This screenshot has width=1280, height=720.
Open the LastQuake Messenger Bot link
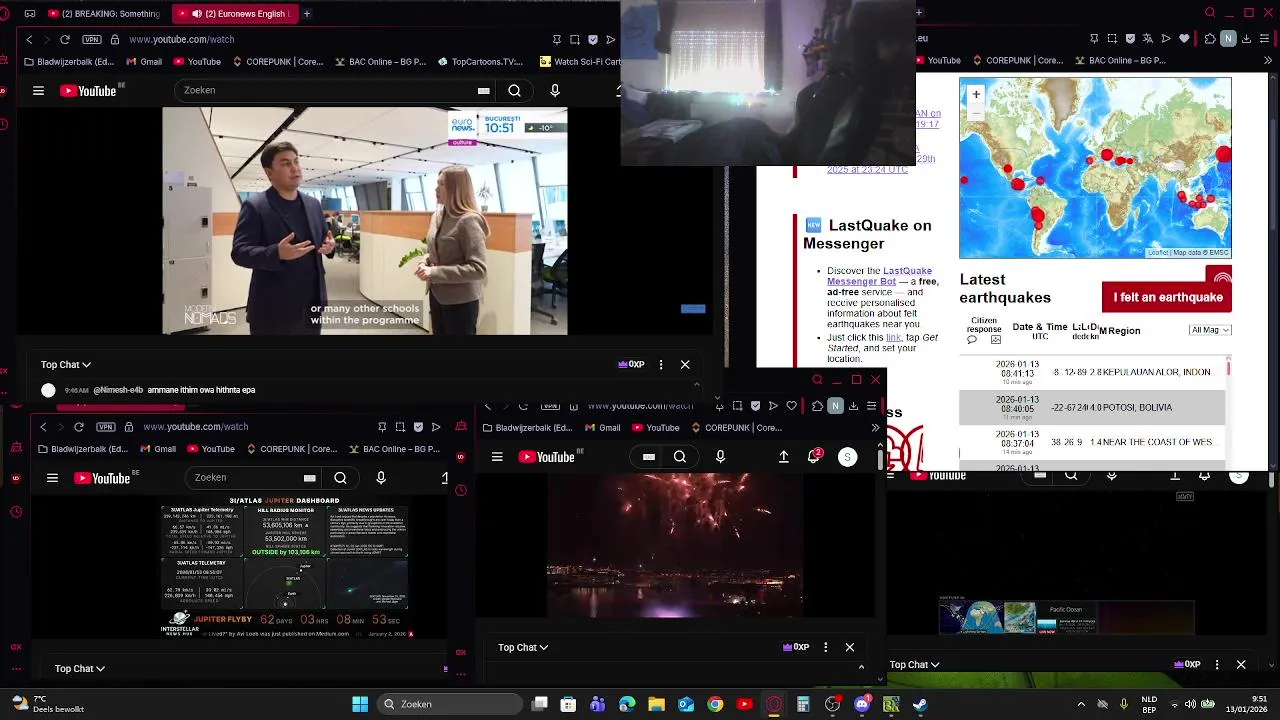(879, 276)
